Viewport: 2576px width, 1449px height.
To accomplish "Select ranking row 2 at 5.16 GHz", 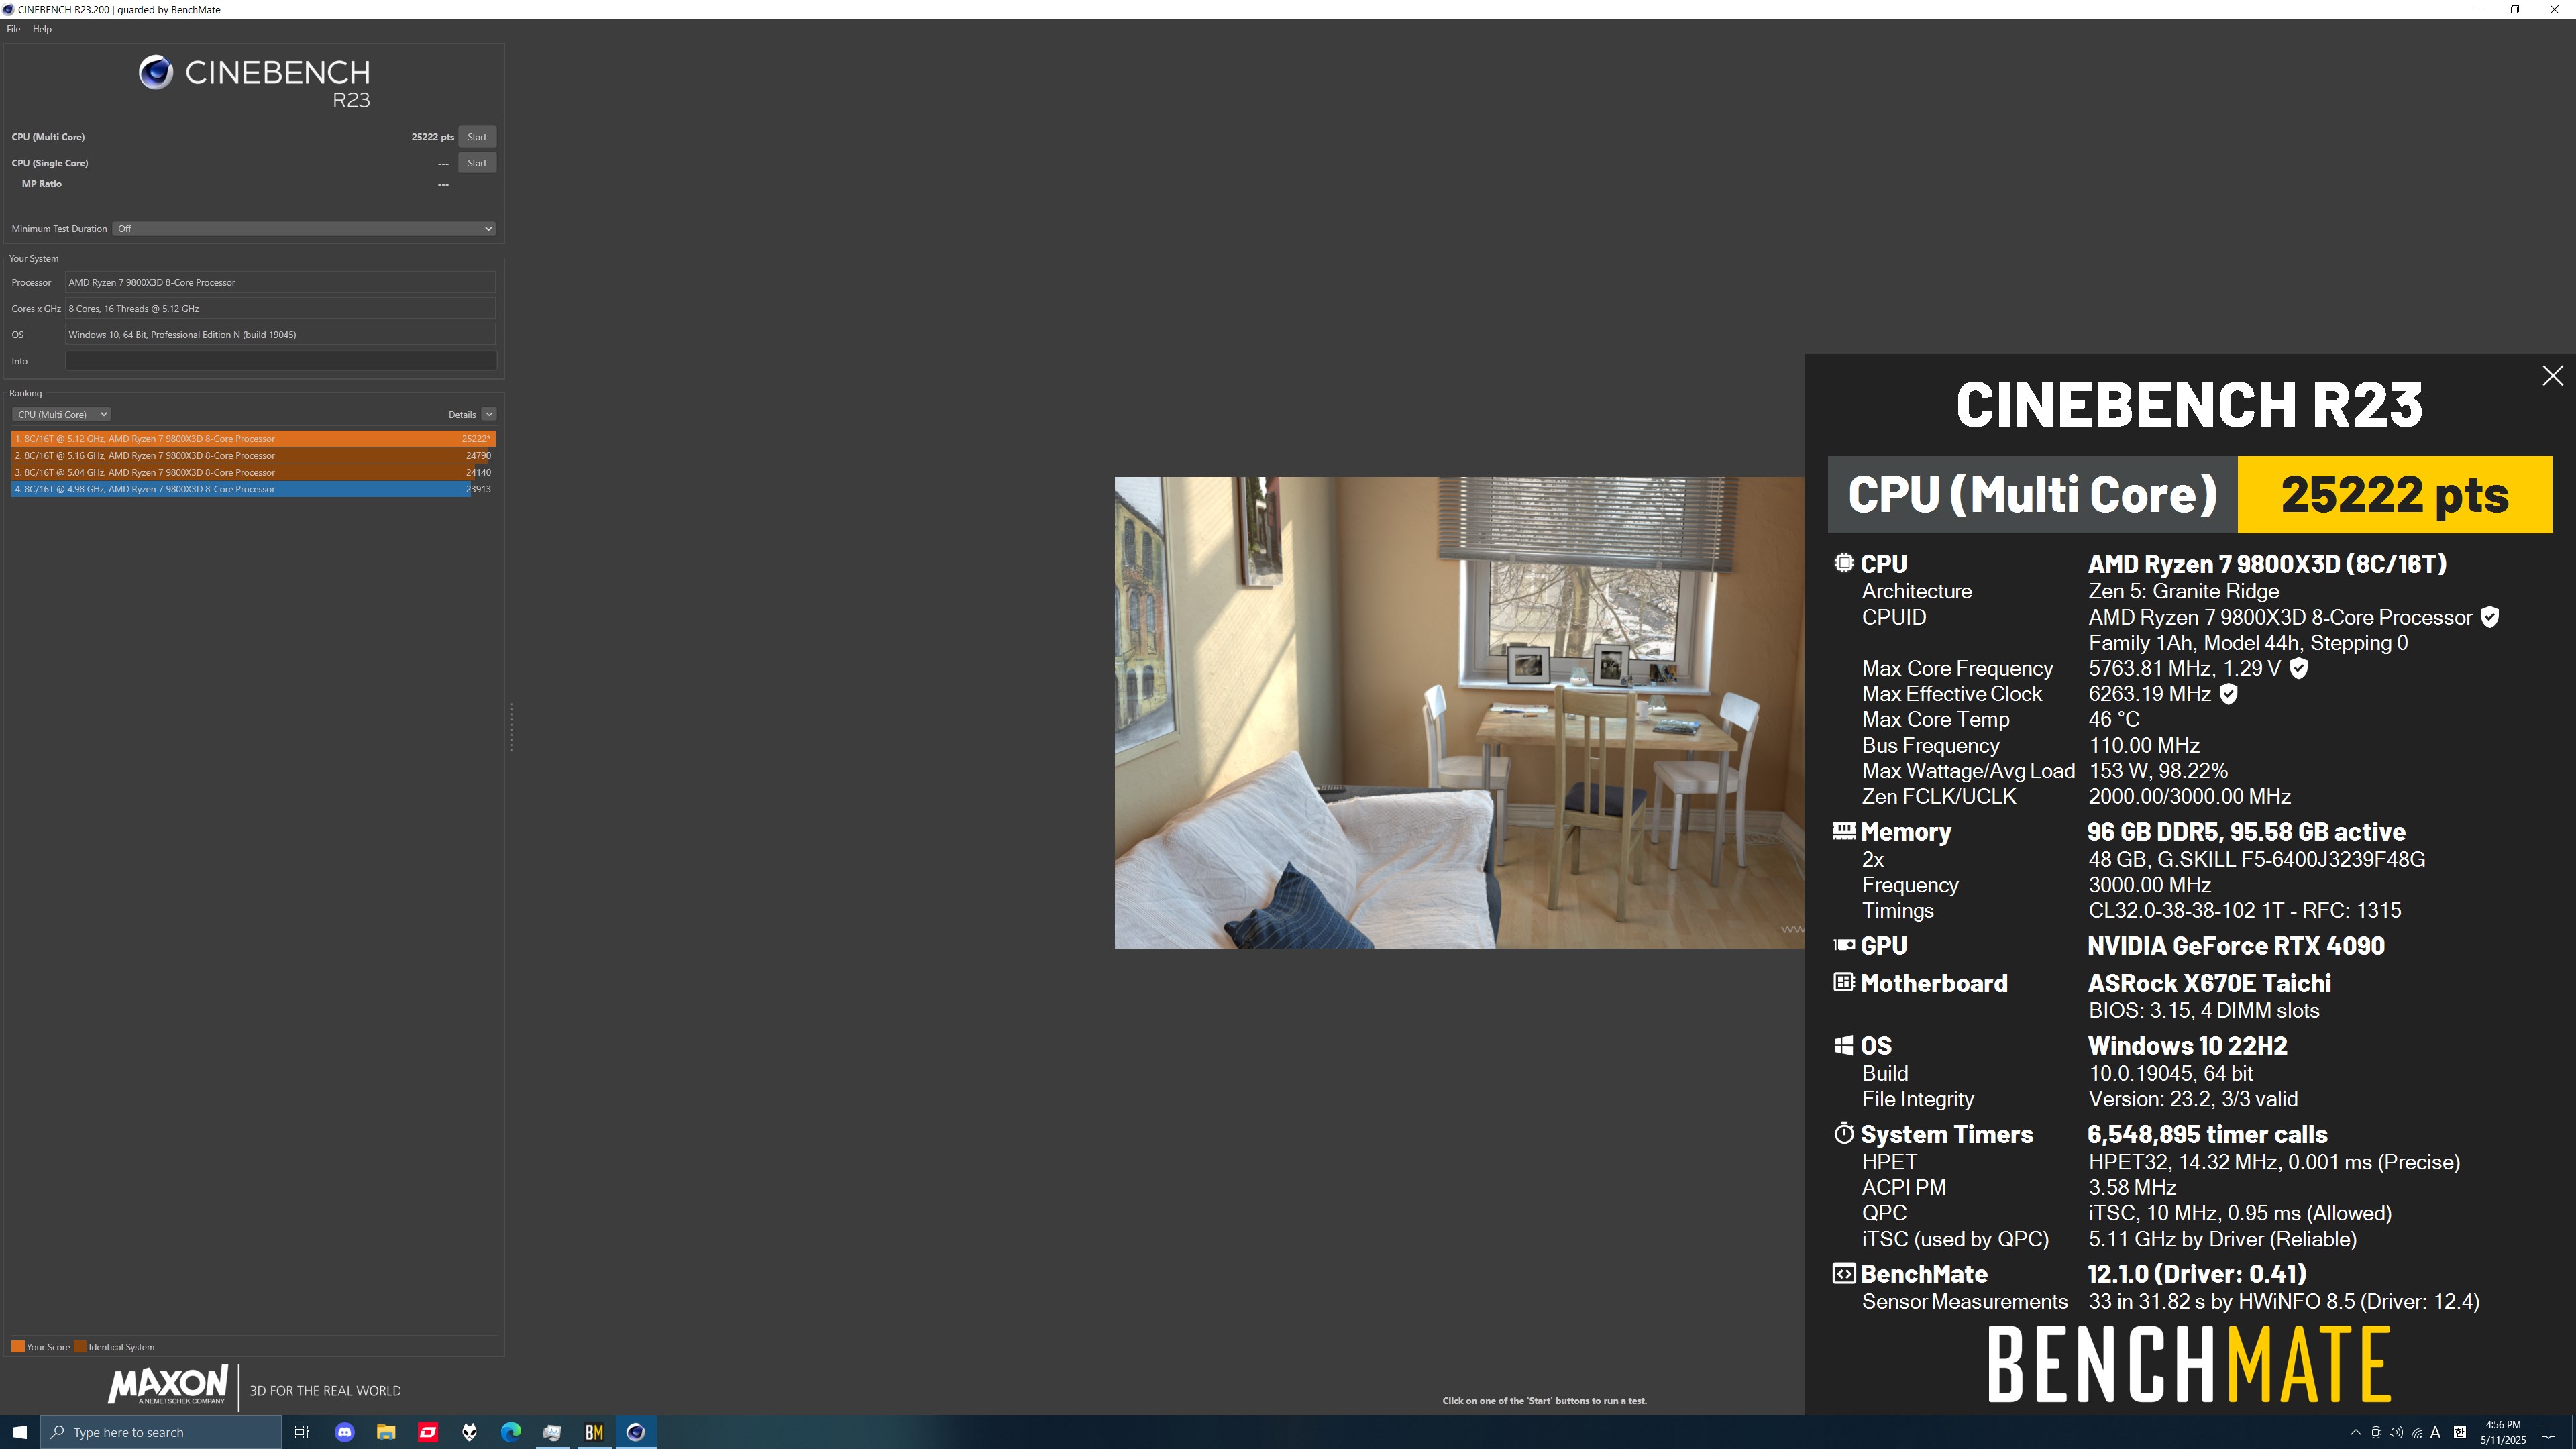I will point(253,456).
